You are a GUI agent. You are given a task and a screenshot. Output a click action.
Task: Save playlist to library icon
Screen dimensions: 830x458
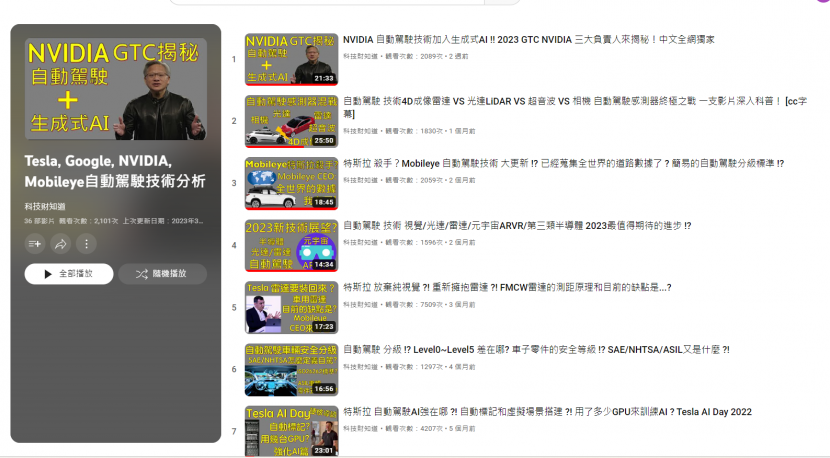(34, 244)
